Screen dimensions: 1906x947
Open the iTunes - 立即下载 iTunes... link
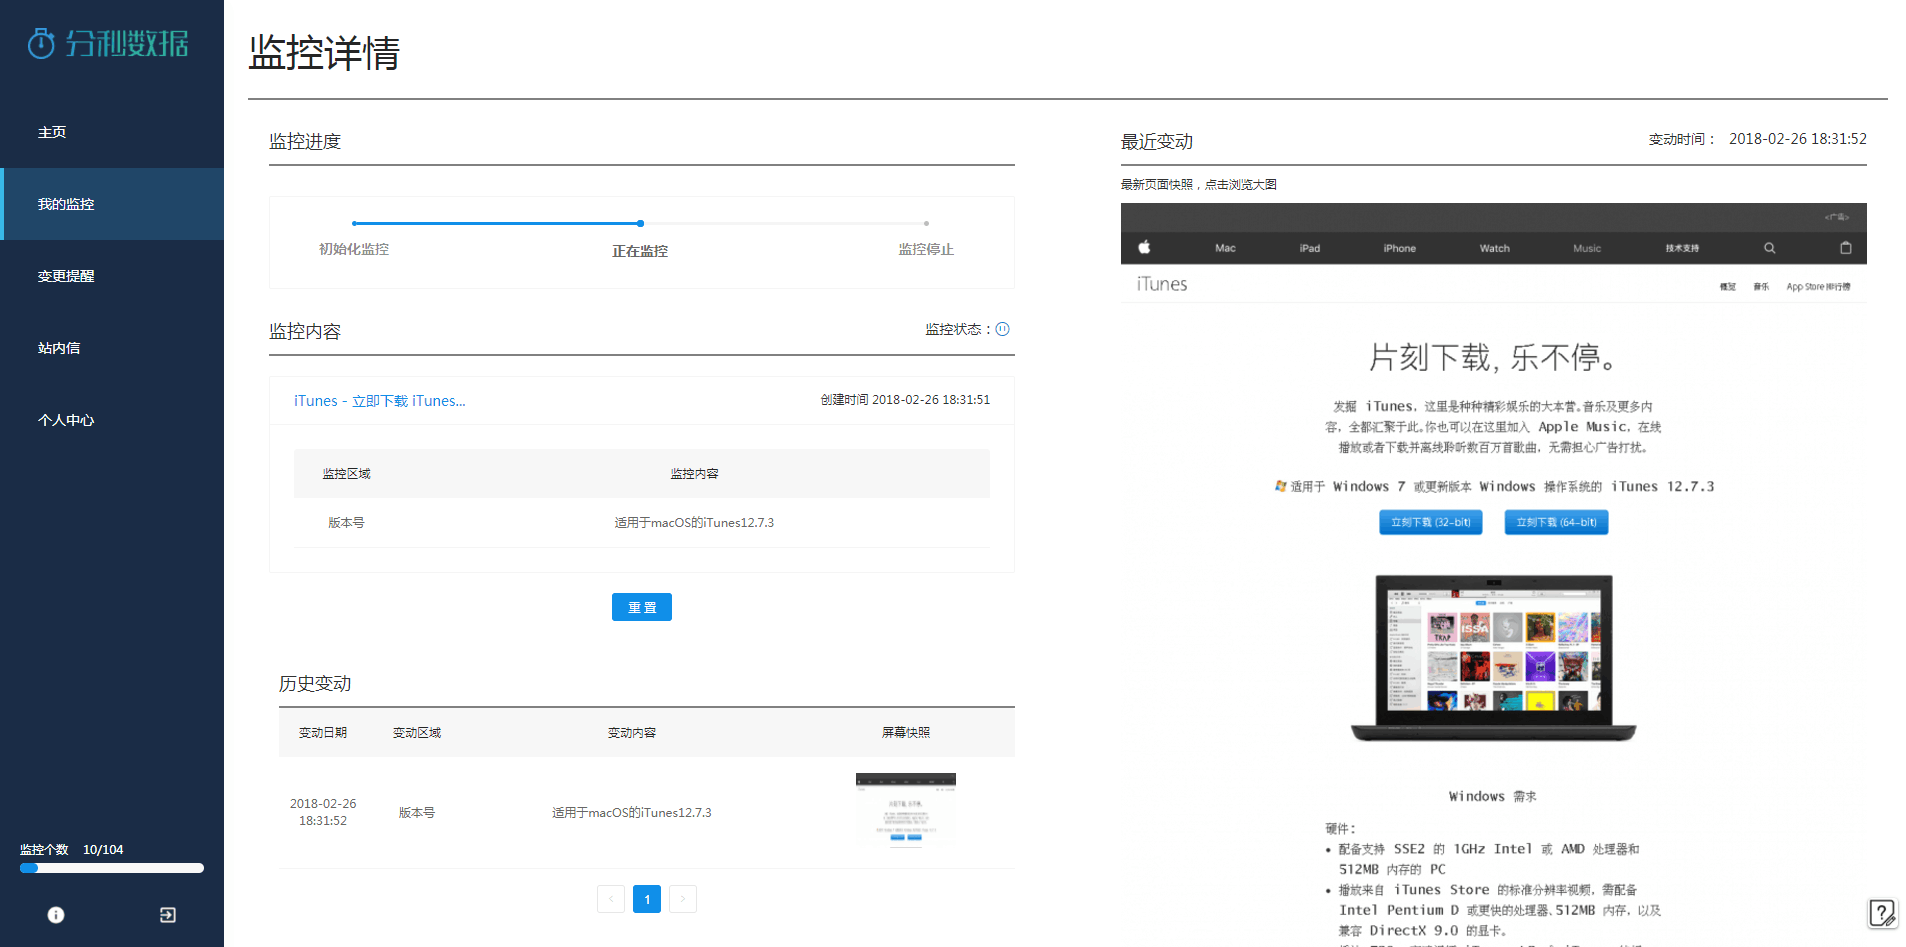pyautogui.click(x=380, y=401)
